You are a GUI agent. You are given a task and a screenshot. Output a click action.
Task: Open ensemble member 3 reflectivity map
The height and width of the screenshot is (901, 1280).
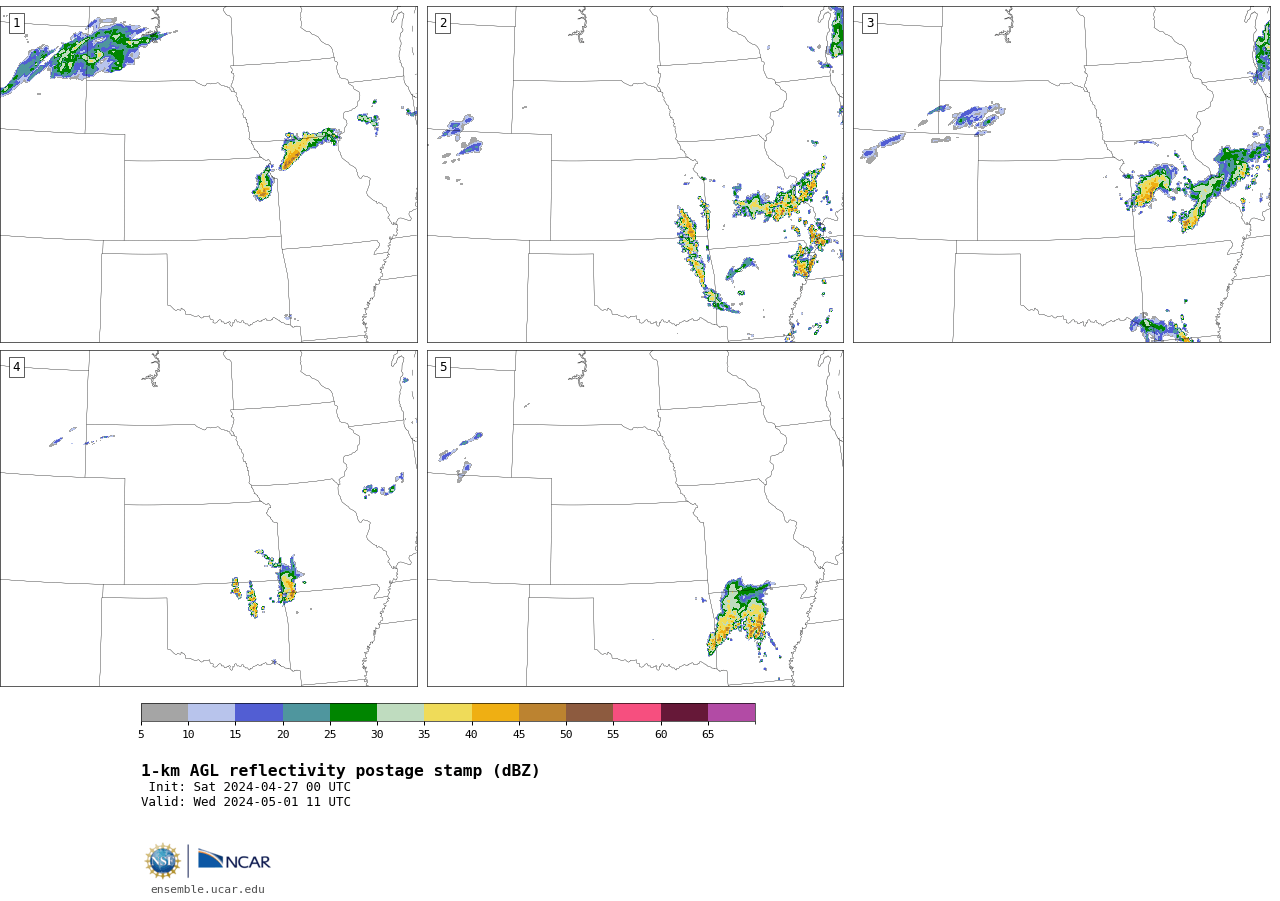1062,174
